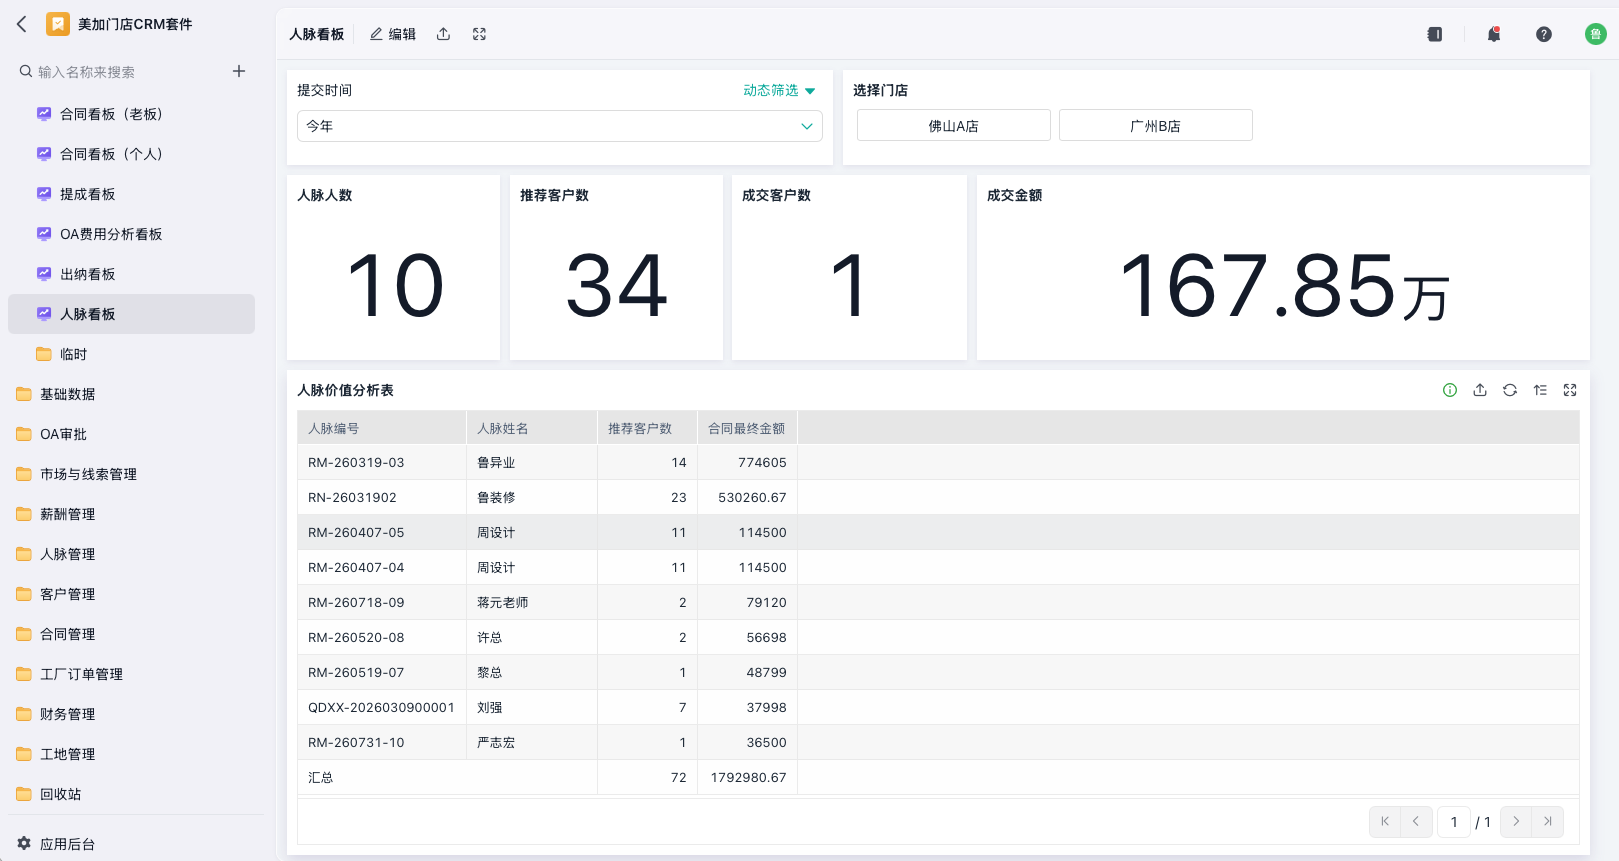Image resolution: width=1619 pixels, height=861 pixels.
Task: Click the user avatar at top right
Action: coord(1596,34)
